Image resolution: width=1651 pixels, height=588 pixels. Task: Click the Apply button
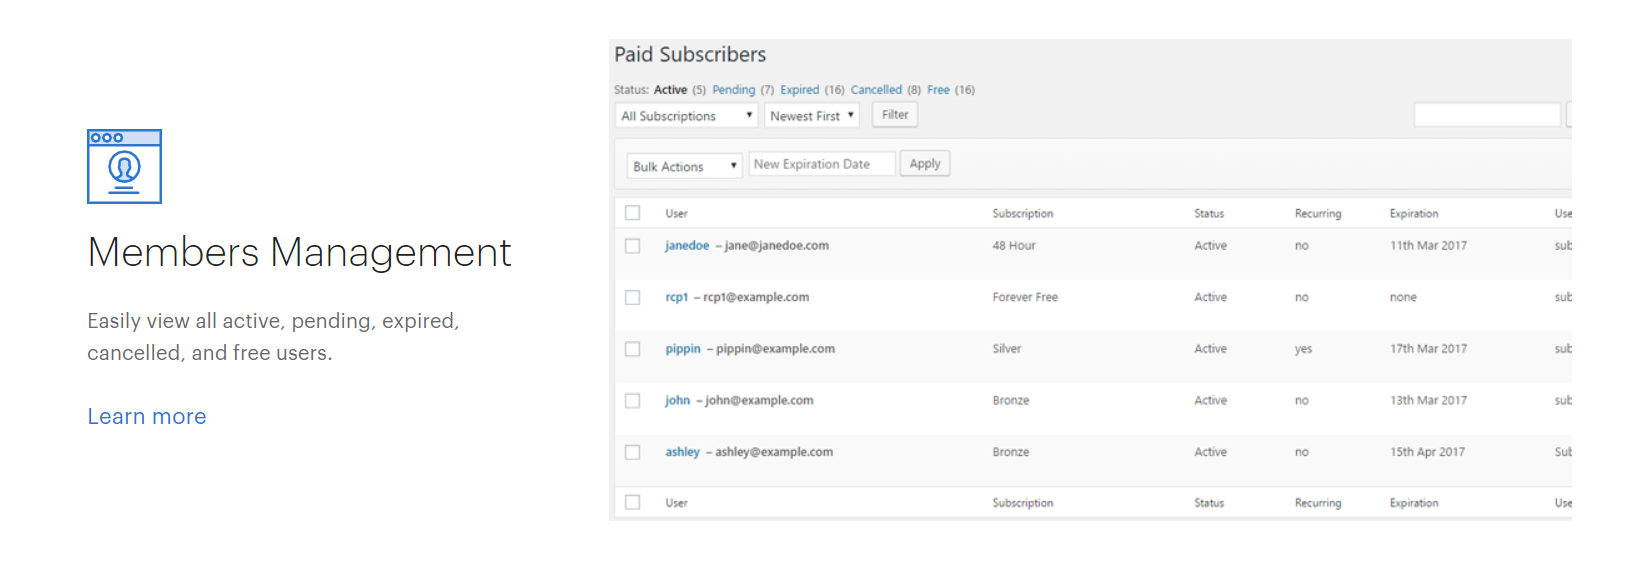click(x=925, y=164)
